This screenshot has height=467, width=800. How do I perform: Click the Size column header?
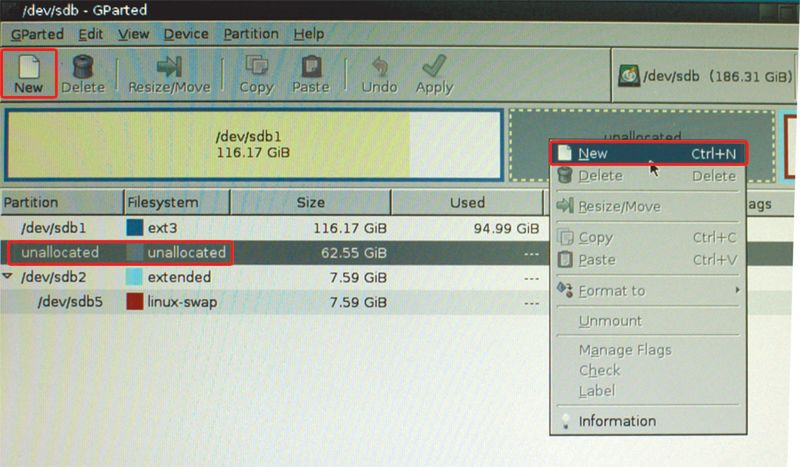pyautogui.click(x=310, y=203)
